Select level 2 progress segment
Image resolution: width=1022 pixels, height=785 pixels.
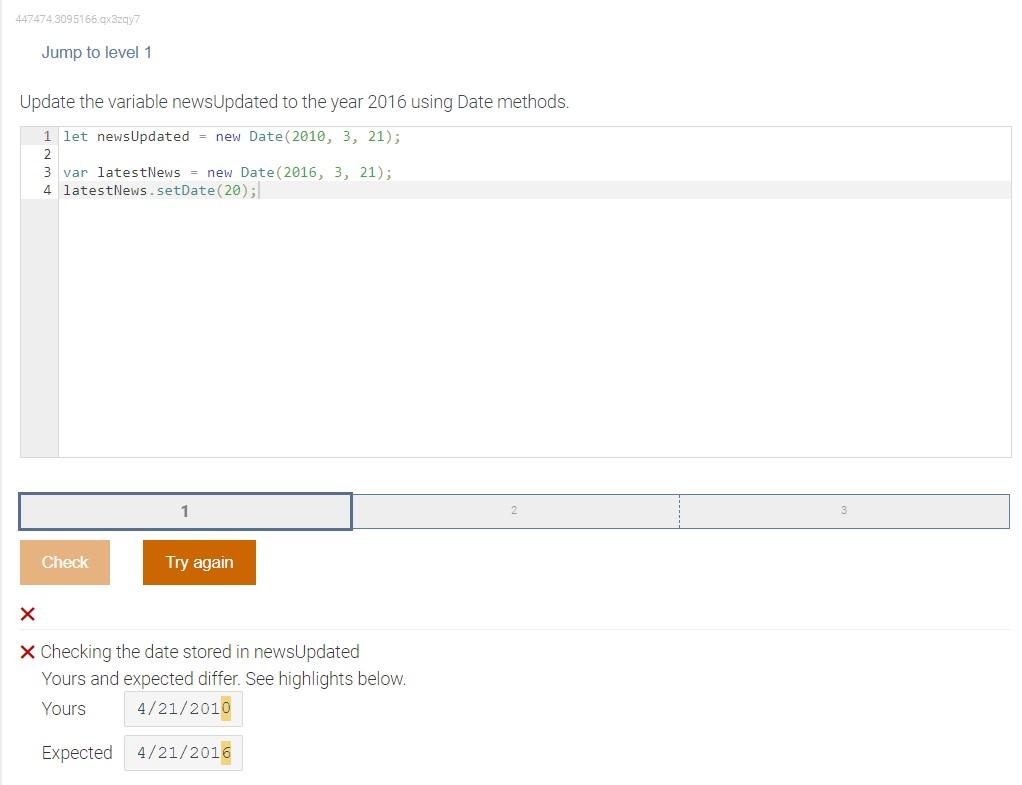pos(515,511)
